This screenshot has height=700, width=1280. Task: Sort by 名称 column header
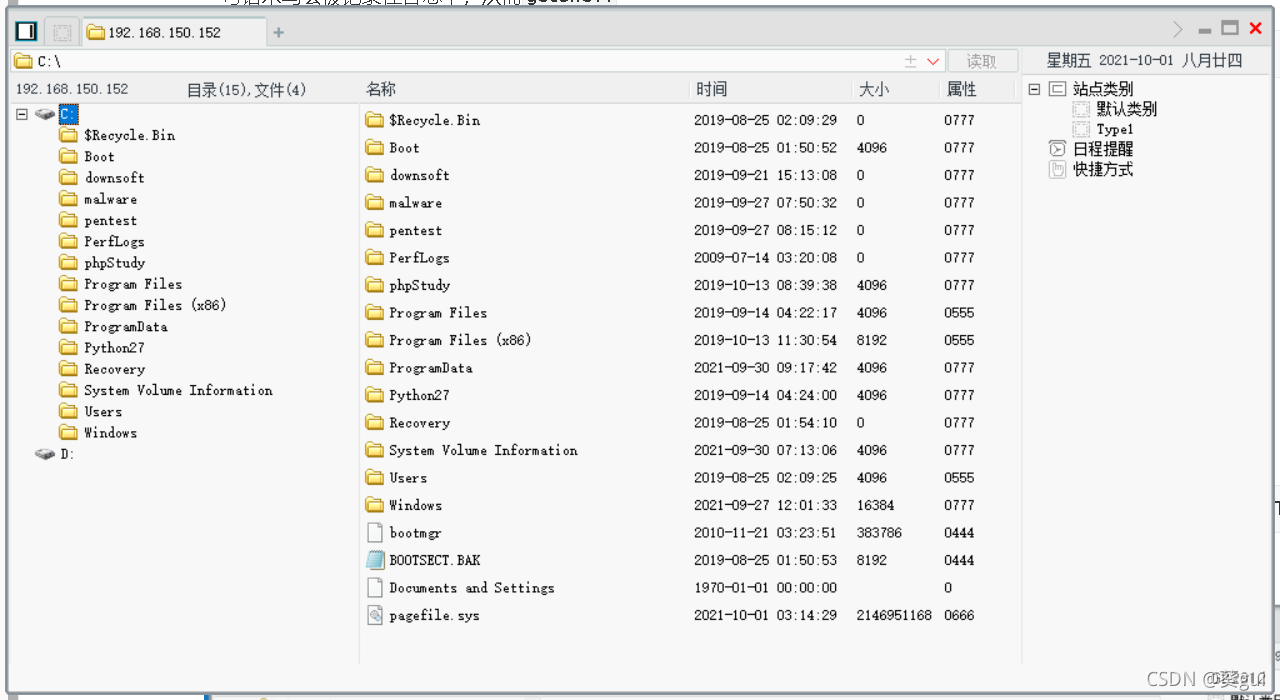pos(381,89)
